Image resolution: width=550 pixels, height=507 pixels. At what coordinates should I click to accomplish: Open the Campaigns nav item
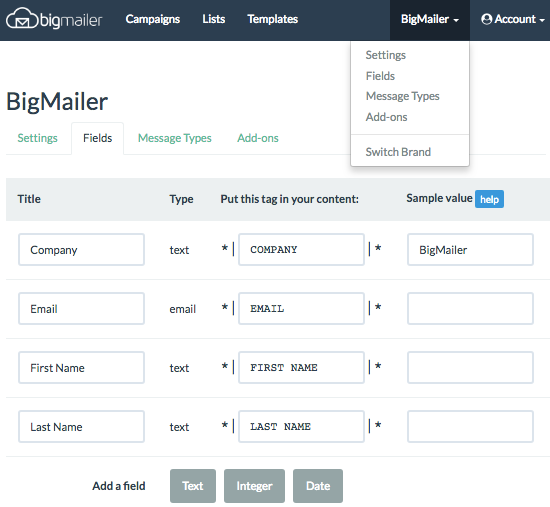point(153,19)
